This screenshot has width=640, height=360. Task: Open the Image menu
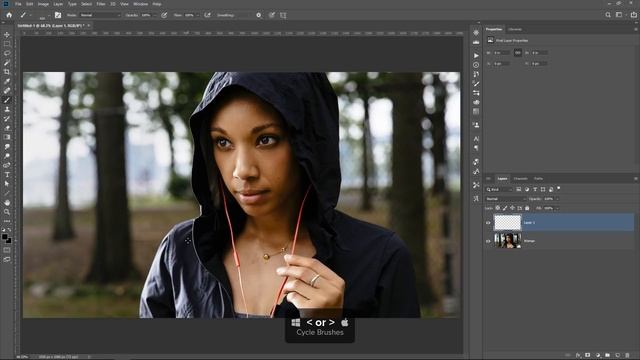(43, 4)
